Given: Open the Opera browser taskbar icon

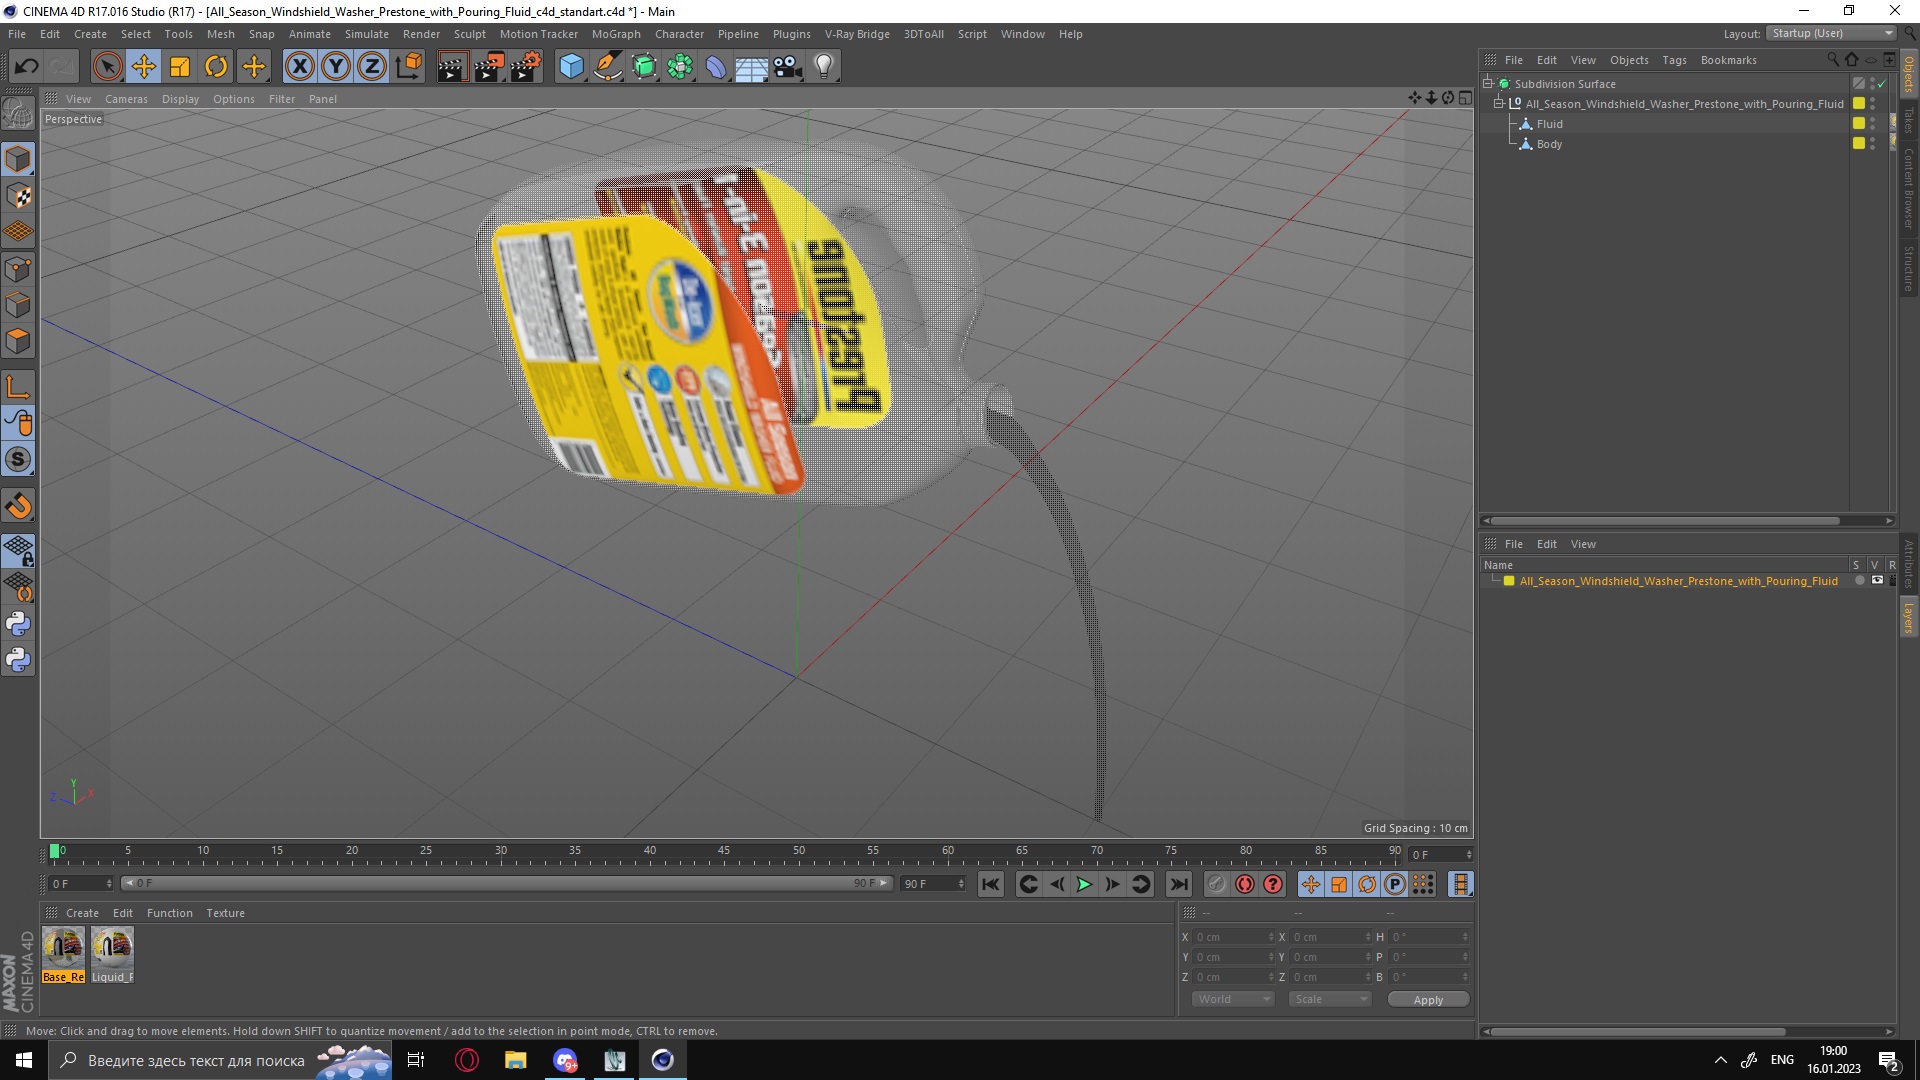Looking at the screenshot, I should coord(466,1060).
